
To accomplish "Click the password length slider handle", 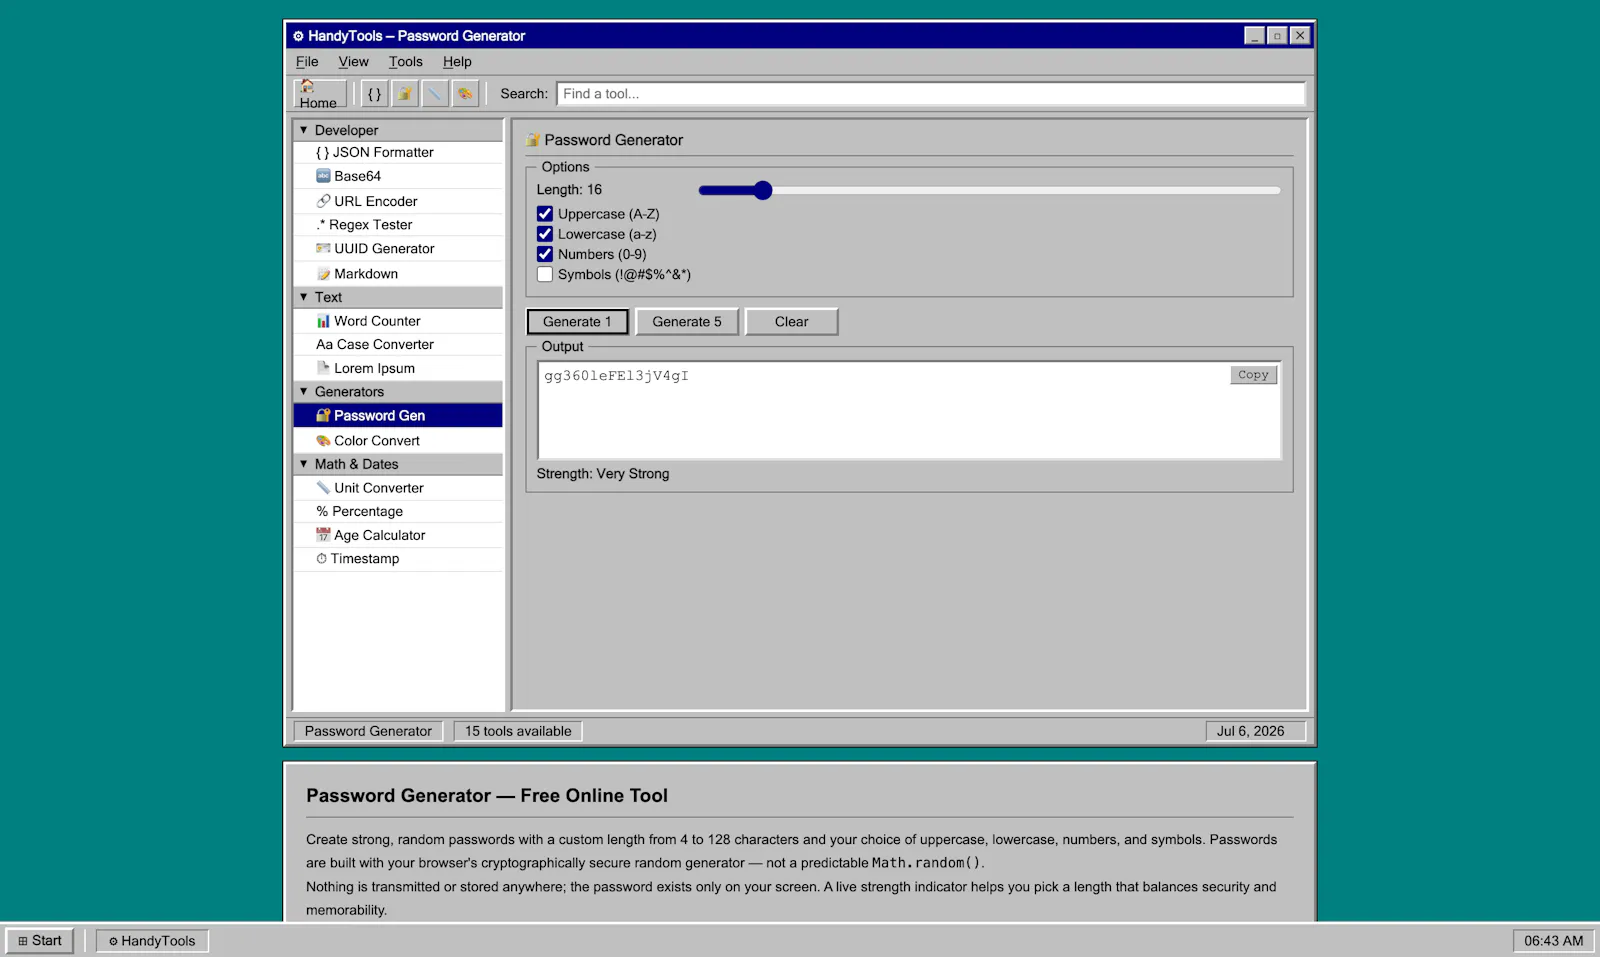I will coord(763,190).
